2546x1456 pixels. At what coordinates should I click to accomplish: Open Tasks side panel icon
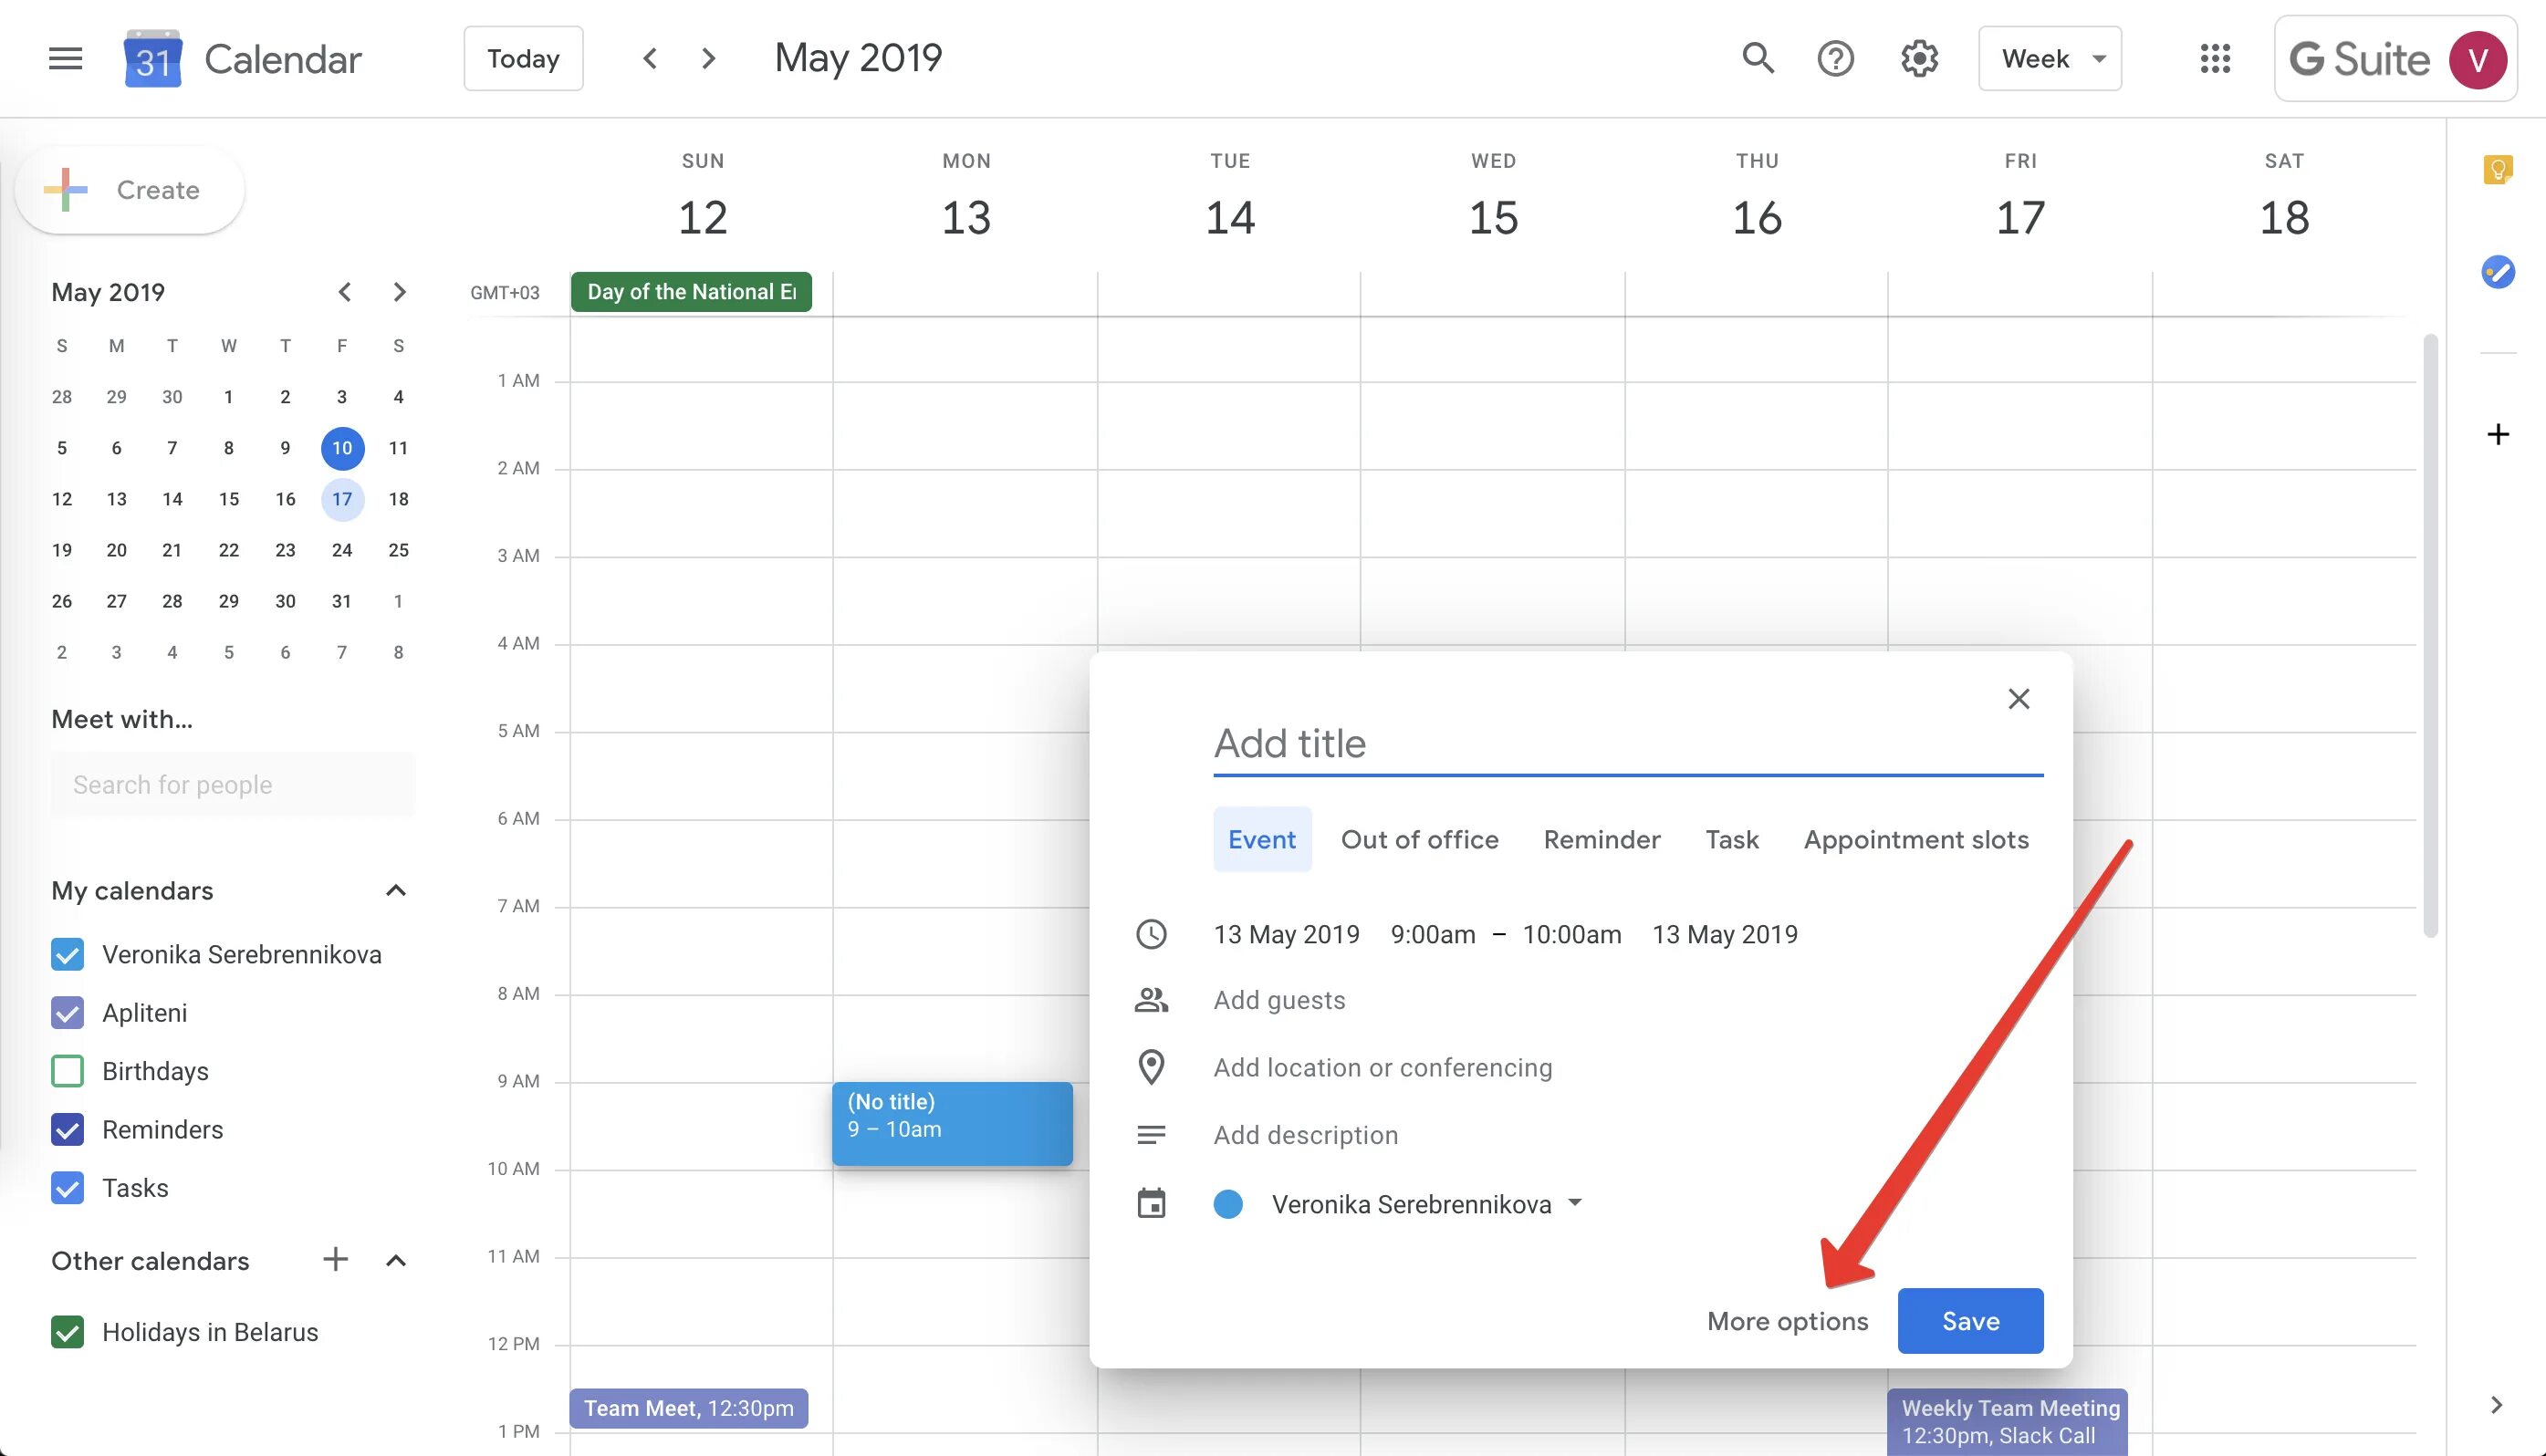(x=2497, y=272)
